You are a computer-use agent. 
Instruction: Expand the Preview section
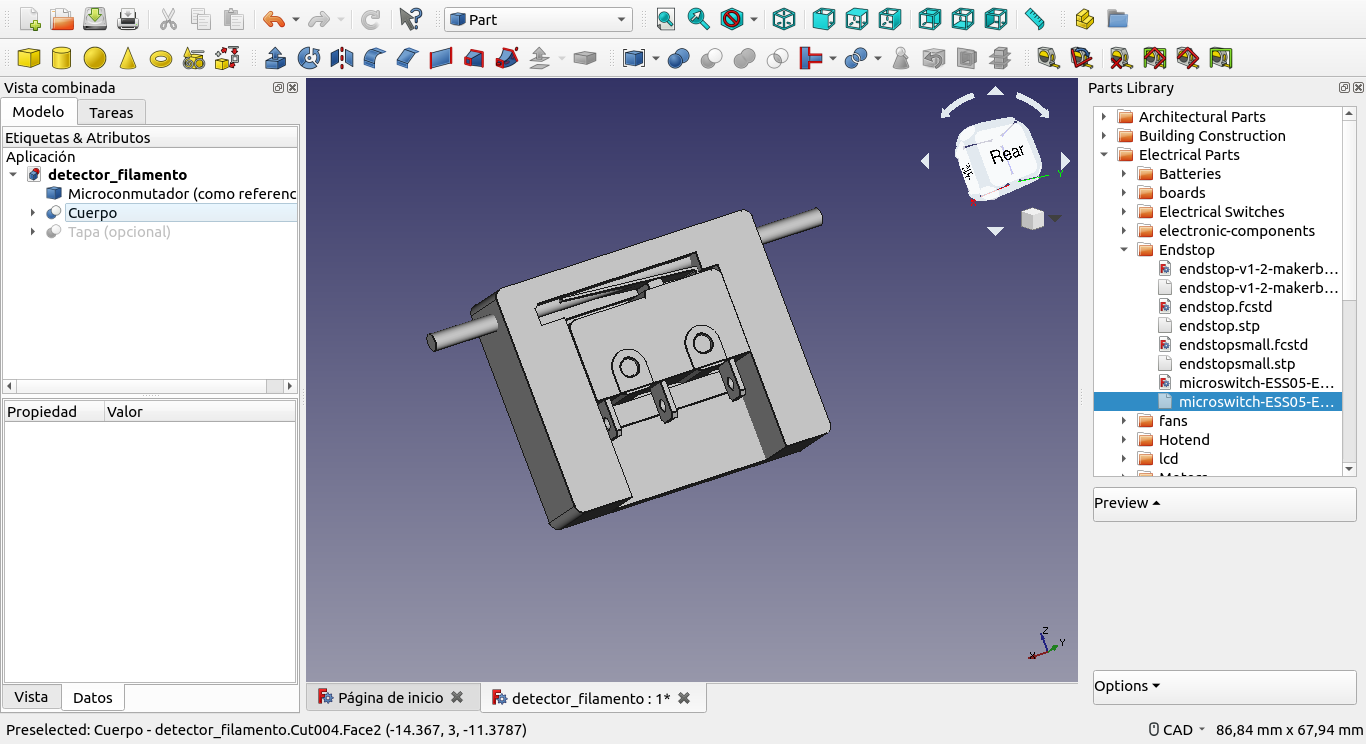point(1127,503)
